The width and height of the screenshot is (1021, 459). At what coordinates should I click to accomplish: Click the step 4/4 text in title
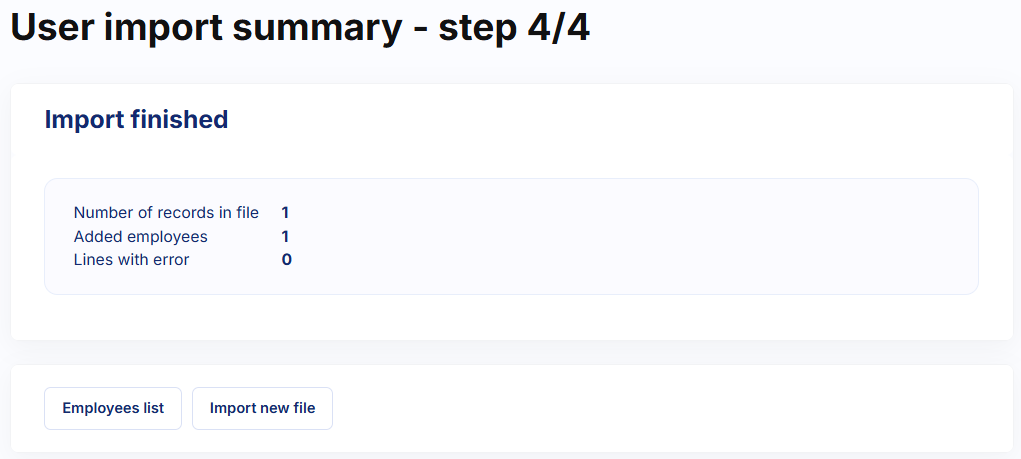pos(514,27)
